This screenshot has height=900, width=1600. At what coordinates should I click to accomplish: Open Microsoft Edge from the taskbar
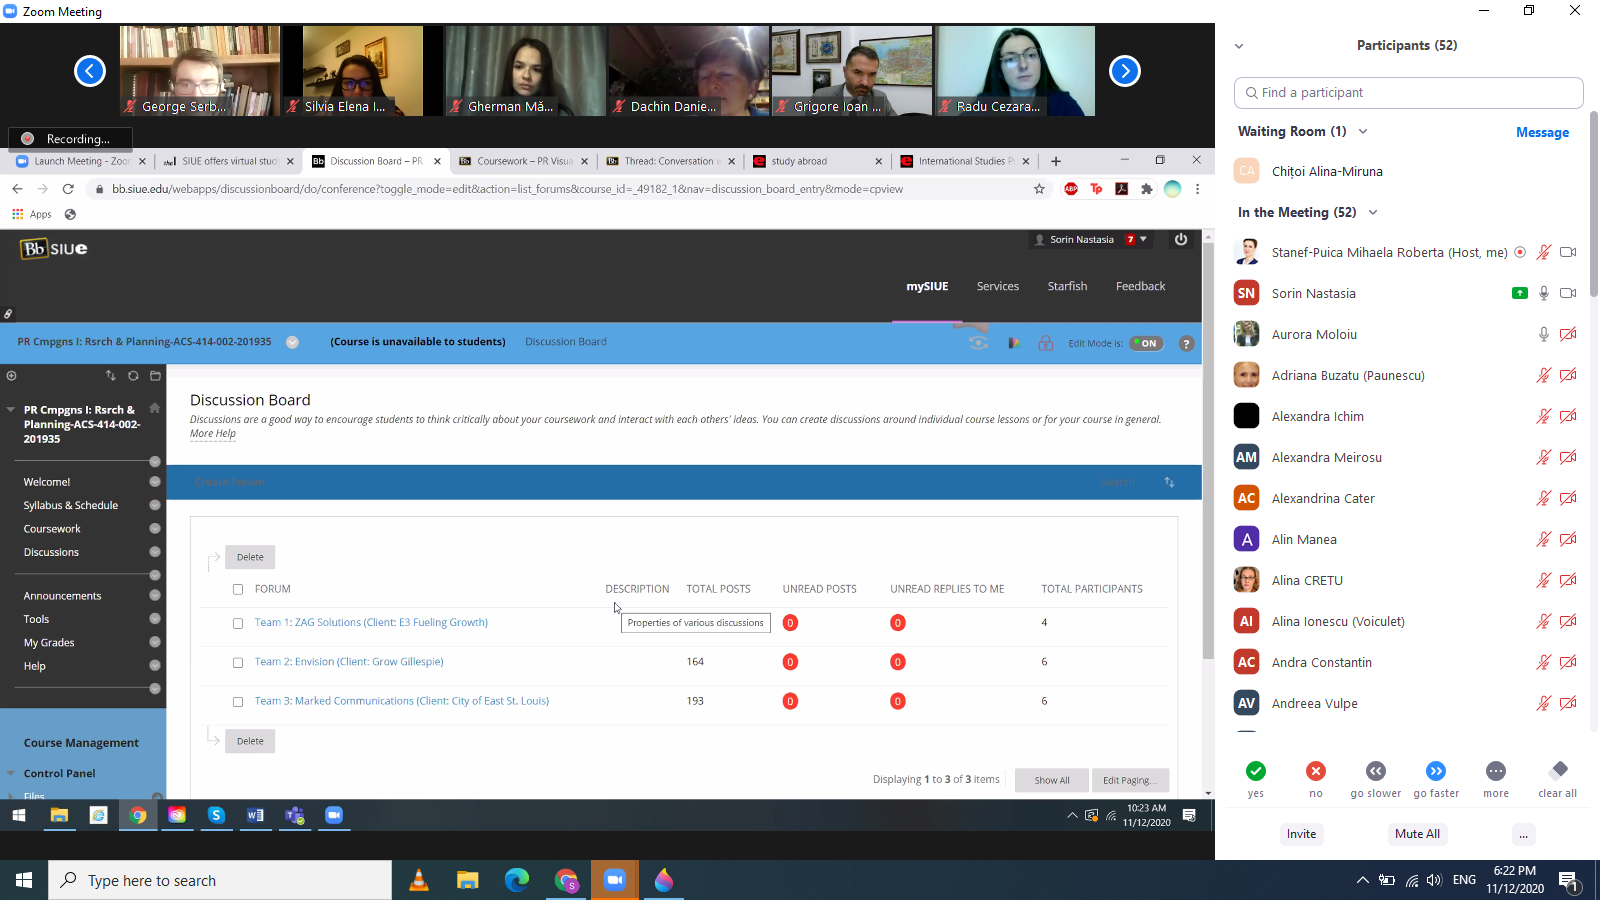click(x=517, y=880)
